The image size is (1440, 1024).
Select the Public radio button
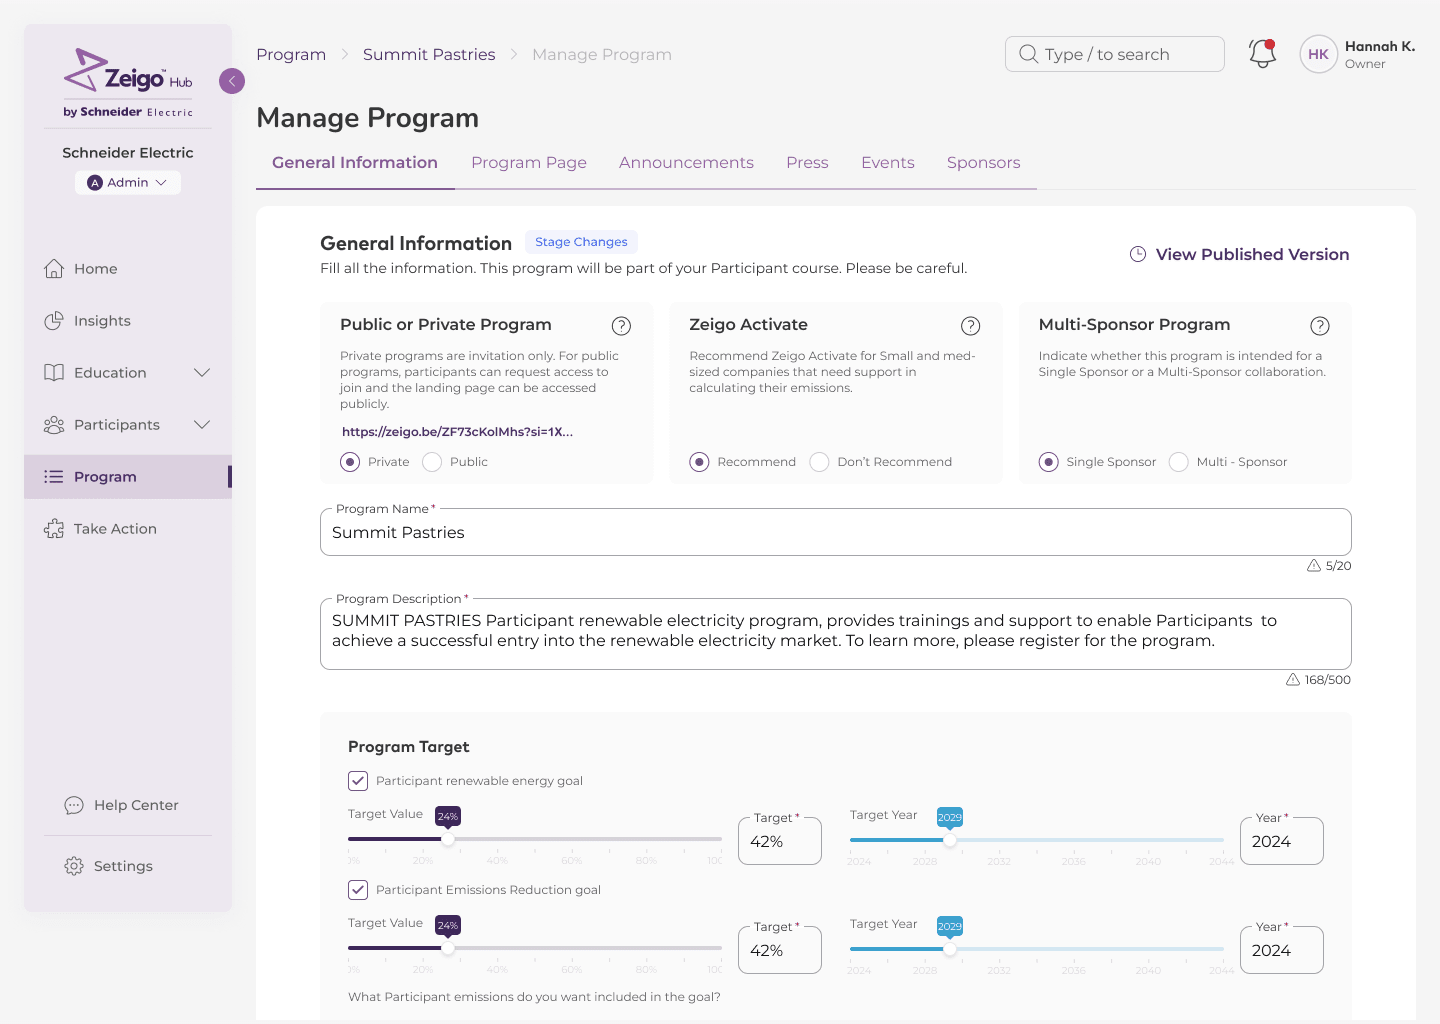(x=432, y=462)
